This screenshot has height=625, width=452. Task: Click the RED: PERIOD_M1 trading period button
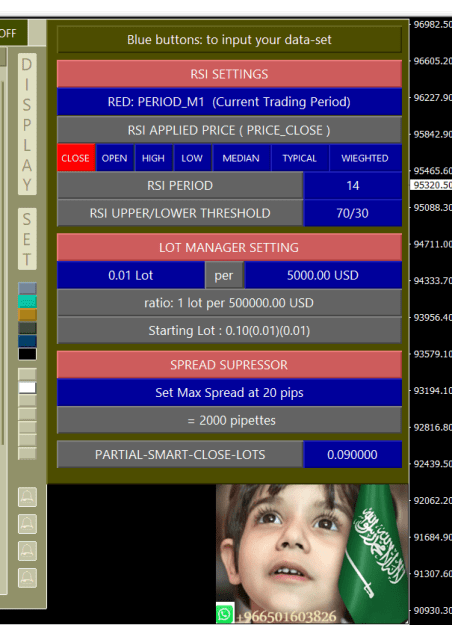229,102
